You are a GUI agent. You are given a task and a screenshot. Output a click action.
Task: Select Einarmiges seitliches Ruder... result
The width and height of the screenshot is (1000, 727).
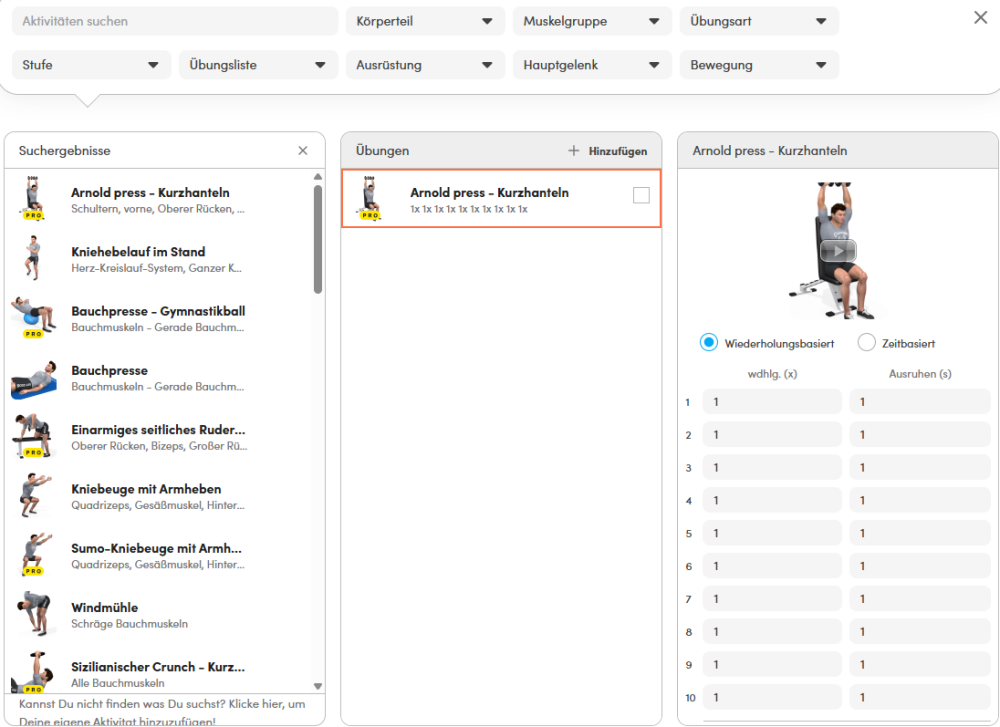coord(158,436)
